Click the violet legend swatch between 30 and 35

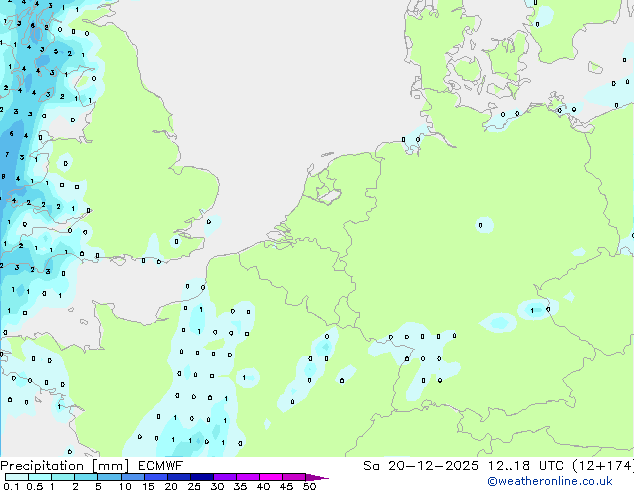225,477
